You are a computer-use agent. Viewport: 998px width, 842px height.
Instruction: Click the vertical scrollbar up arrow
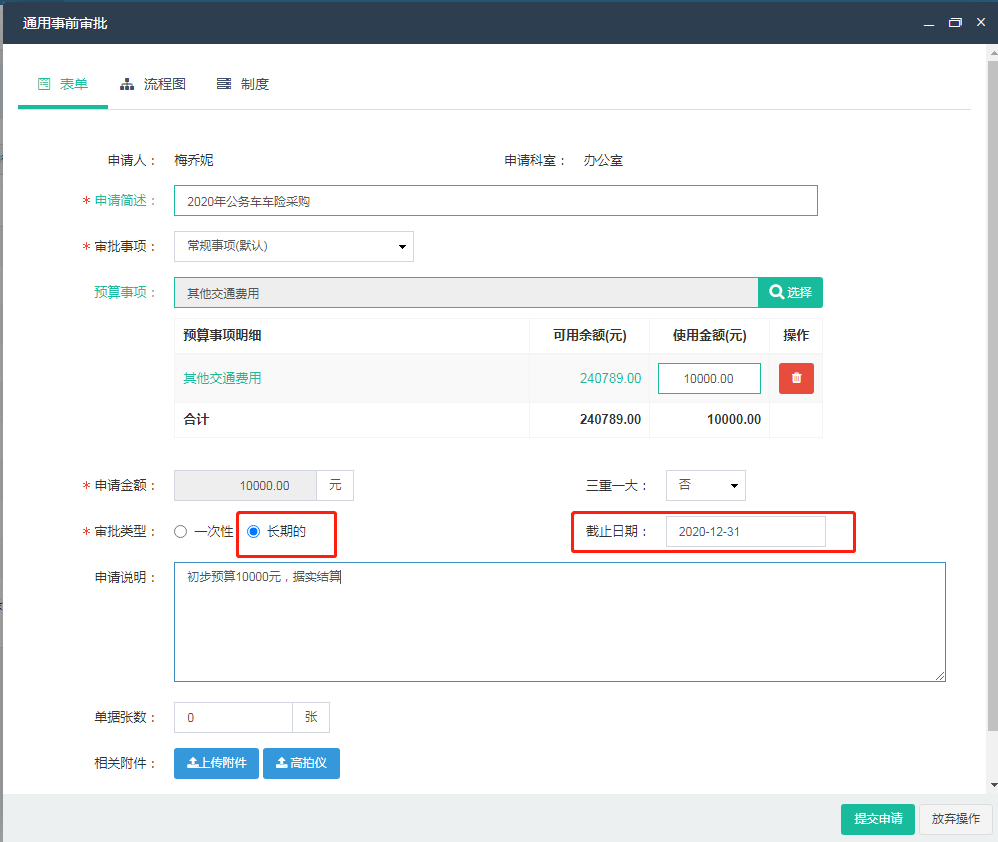click(x=993, y=54)
